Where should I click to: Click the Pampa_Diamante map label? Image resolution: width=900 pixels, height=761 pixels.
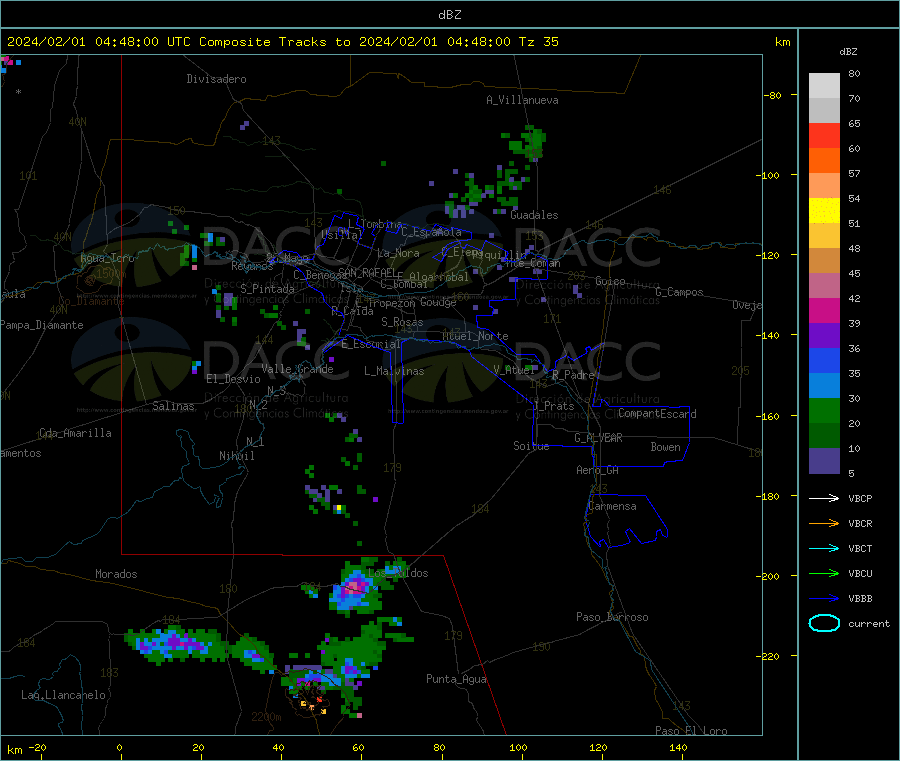tap(41, 325)
